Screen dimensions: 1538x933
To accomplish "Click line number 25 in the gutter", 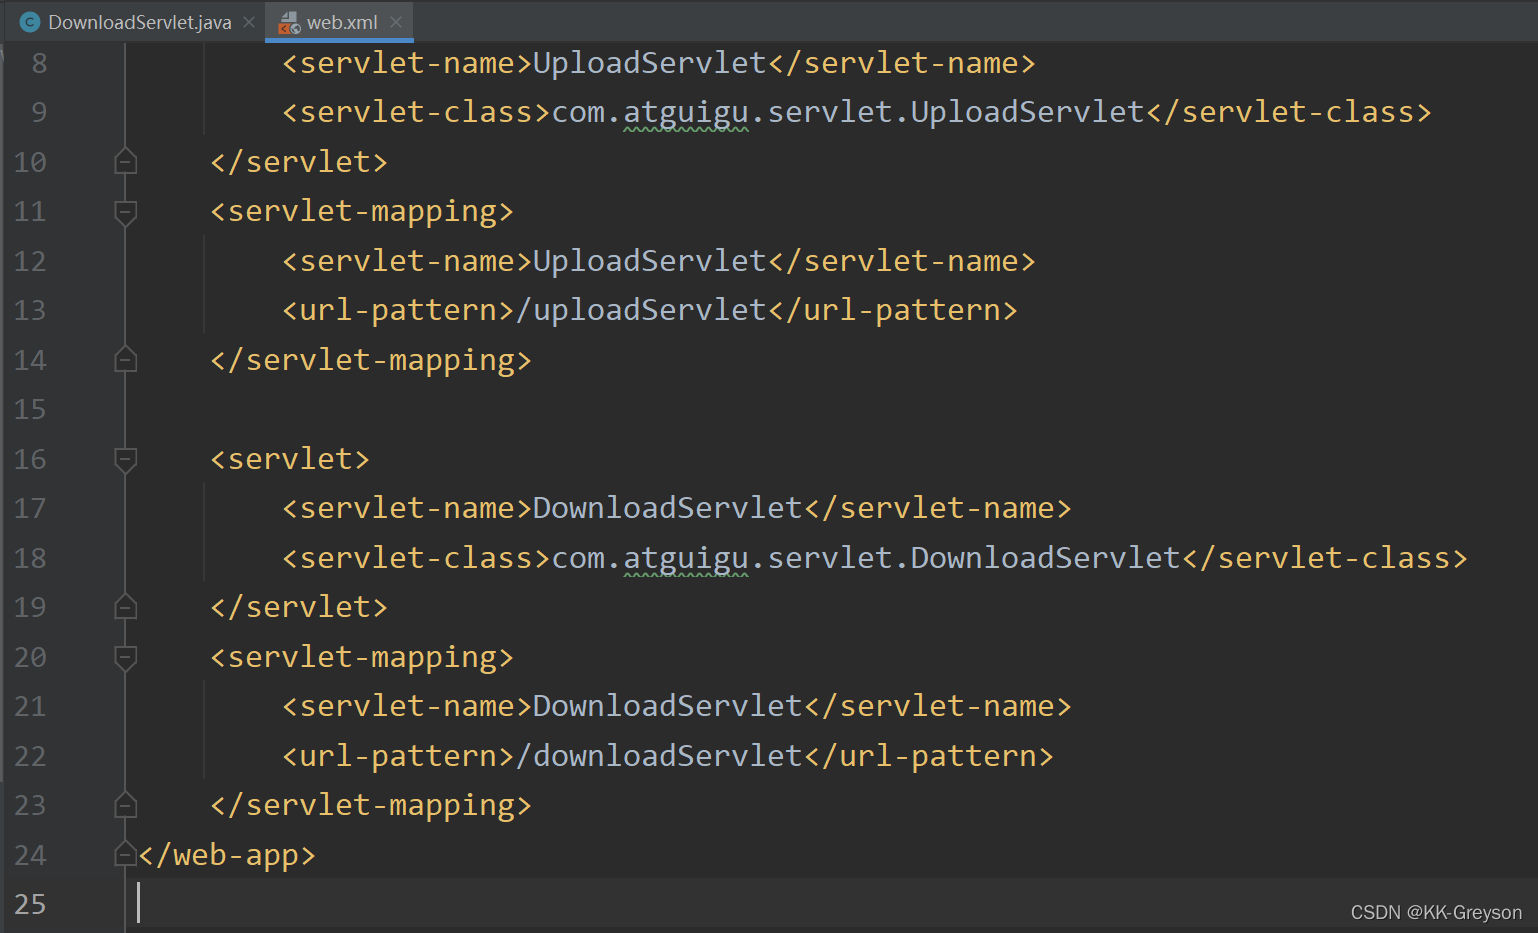I will [x=30, y=904].
